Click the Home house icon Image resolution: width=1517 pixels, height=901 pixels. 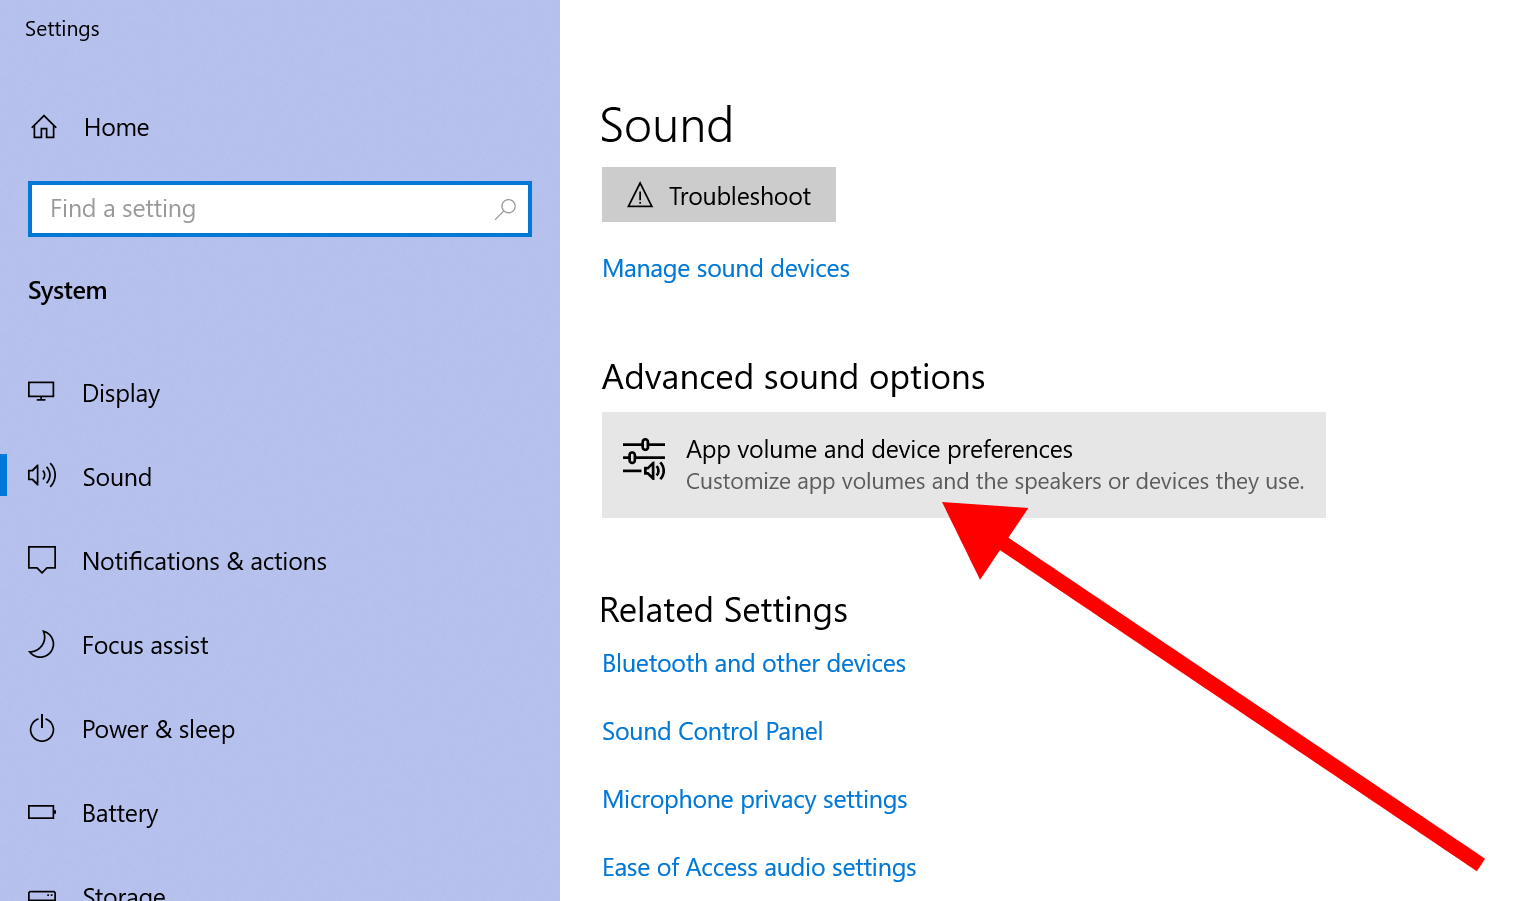click(x=44, y=127)
